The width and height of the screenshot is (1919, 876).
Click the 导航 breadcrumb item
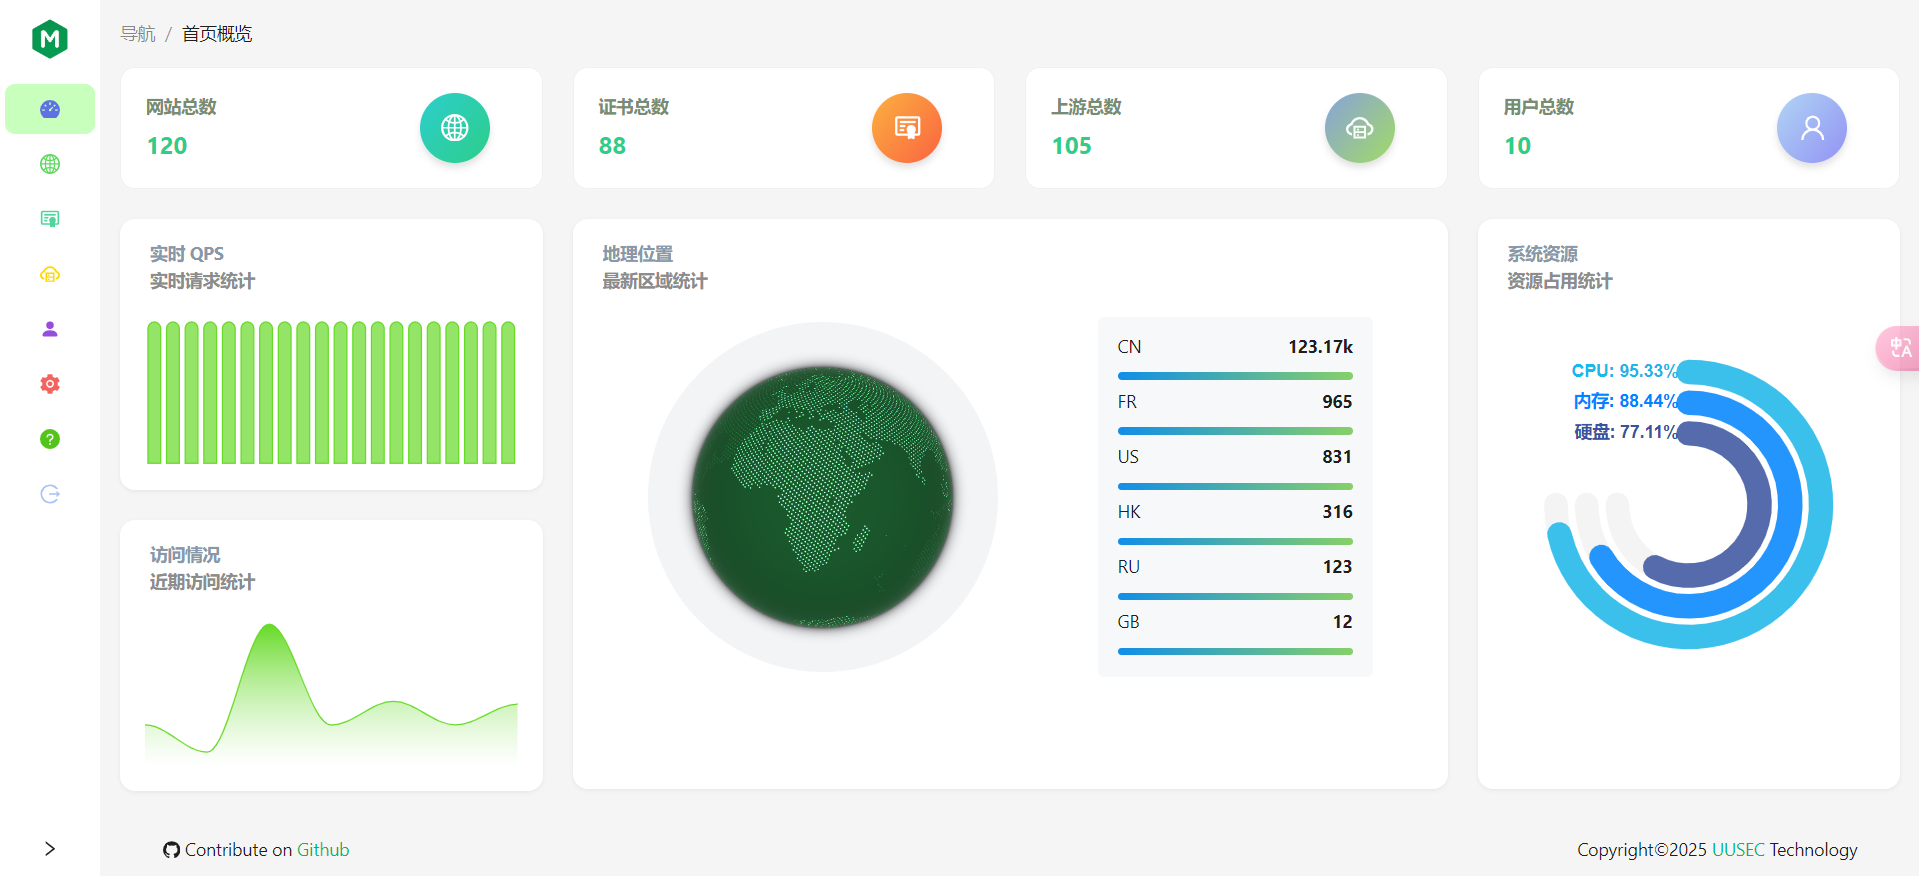click(138, 34)
